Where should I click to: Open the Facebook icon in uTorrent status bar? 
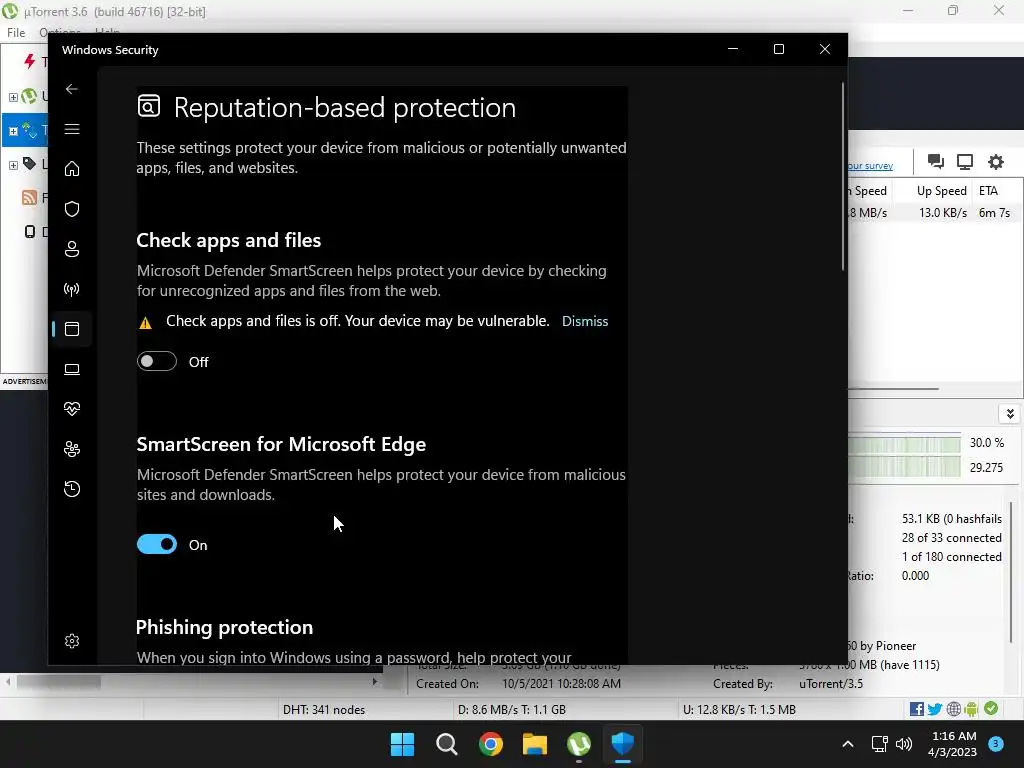917,709
